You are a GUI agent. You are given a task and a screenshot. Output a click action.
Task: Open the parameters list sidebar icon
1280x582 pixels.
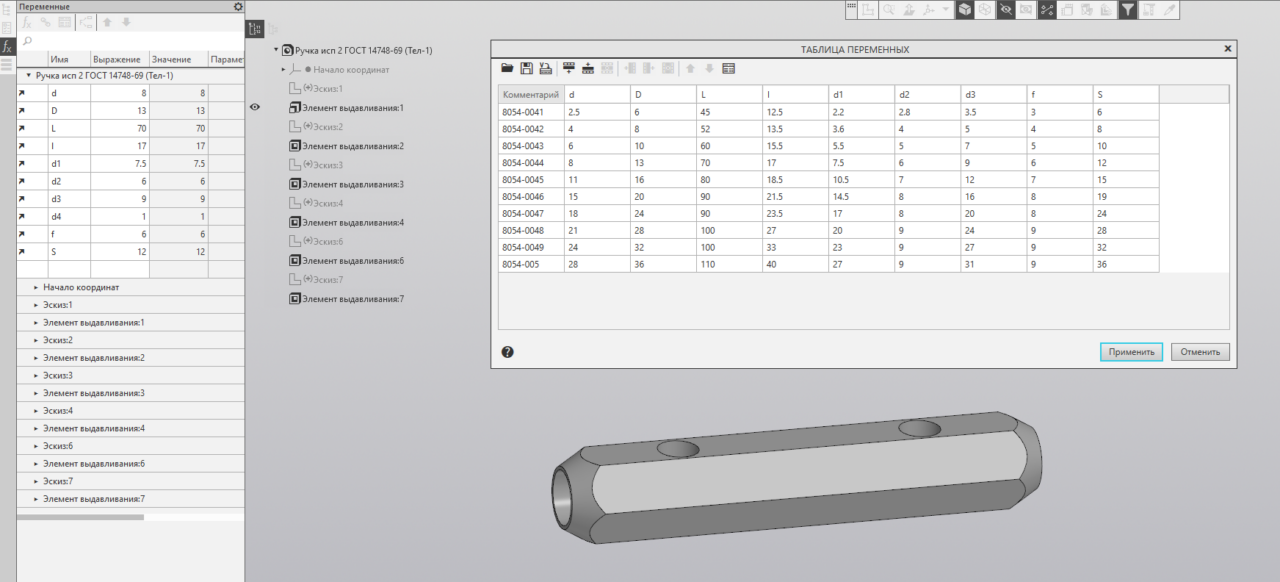point(7,28)
